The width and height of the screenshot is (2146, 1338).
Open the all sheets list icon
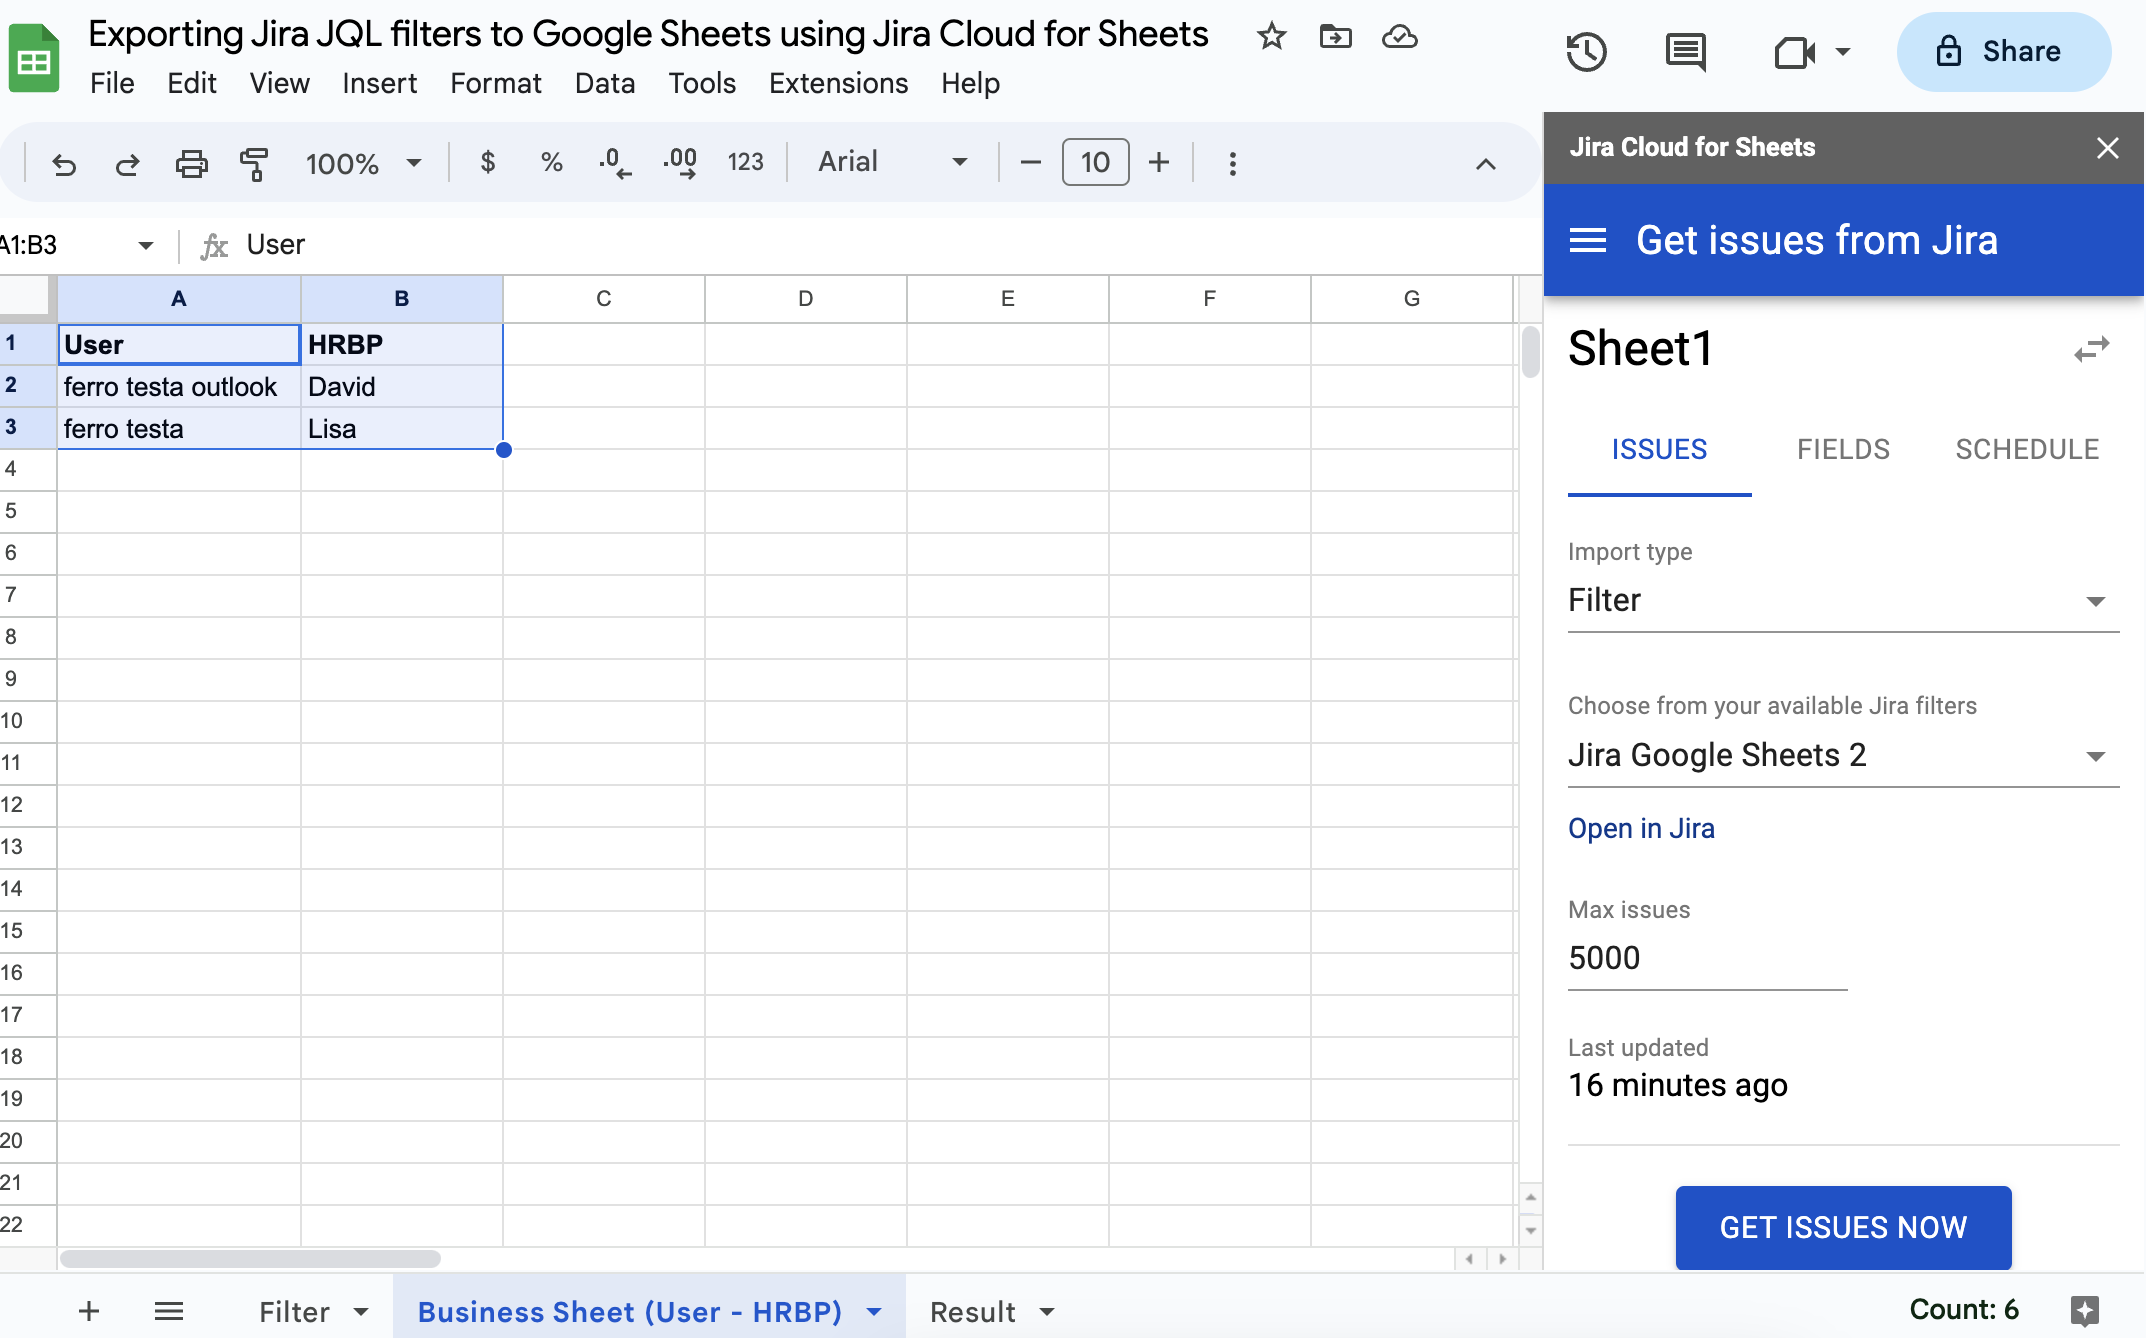[169, 1311]
